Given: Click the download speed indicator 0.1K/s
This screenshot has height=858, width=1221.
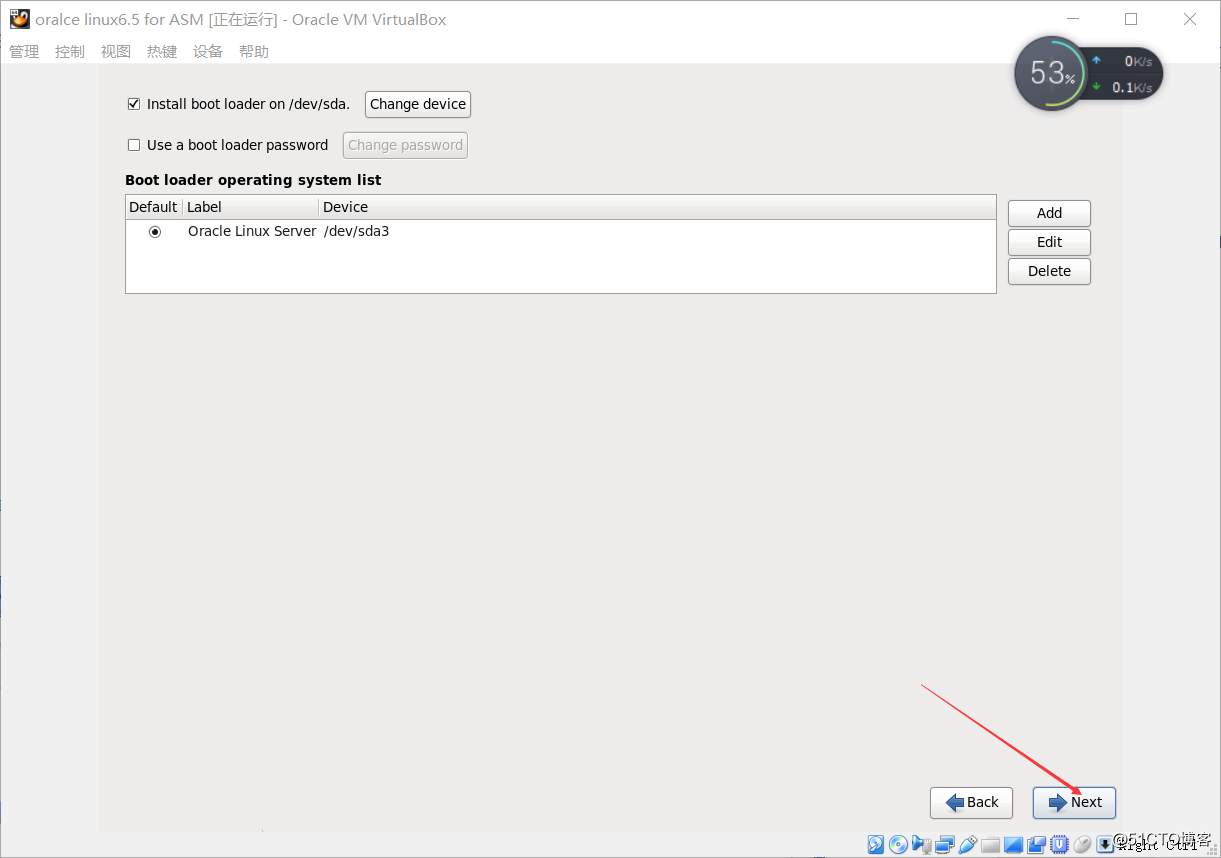Looking at the screenshot, I should (1122, 87).
